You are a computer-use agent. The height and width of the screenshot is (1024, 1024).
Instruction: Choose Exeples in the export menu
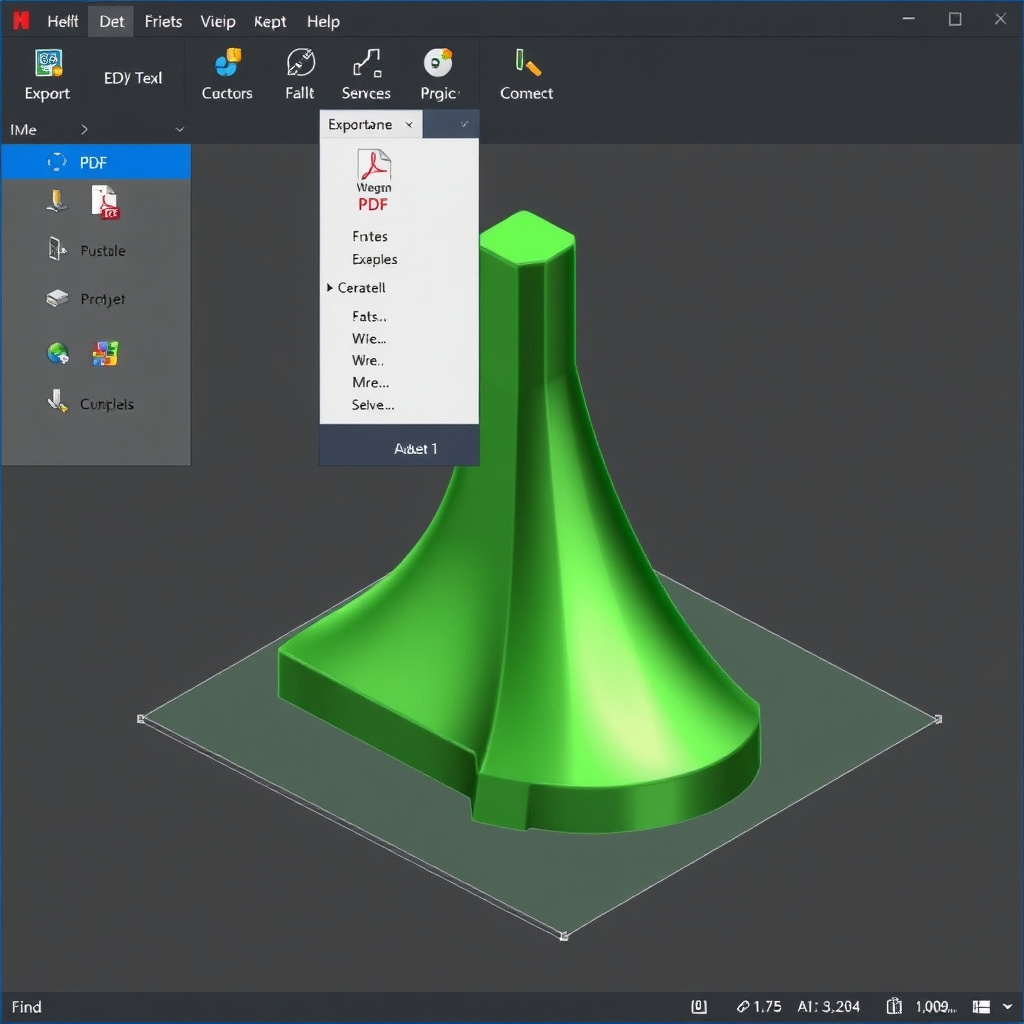coord(374,259)
